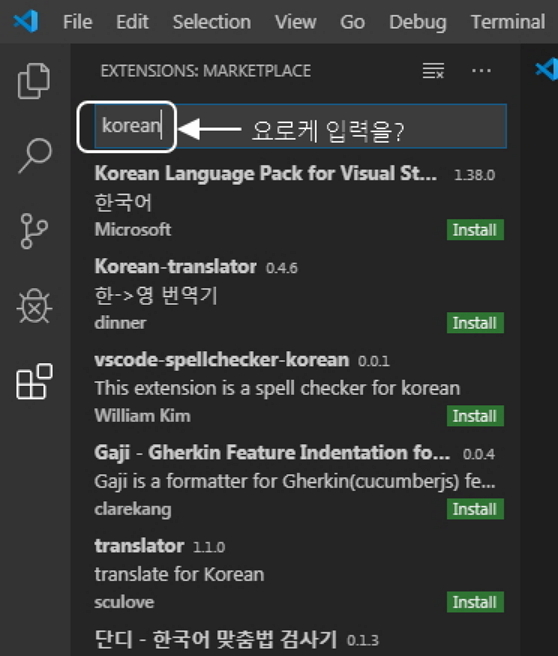This screenshot has height=656, width=558.
Task: Click 'translate for Korean' description
Action: (179, 574)
